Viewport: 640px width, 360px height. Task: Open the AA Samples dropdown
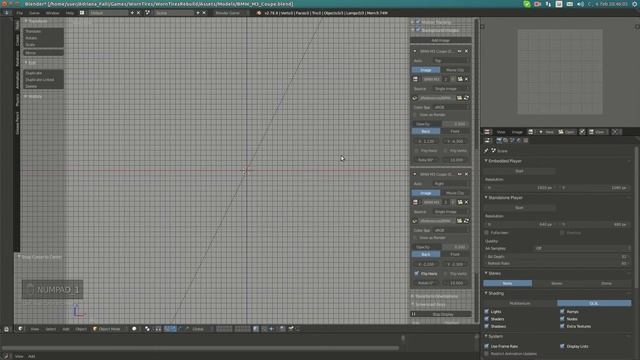pyautogui.click(x=582, y=249)
